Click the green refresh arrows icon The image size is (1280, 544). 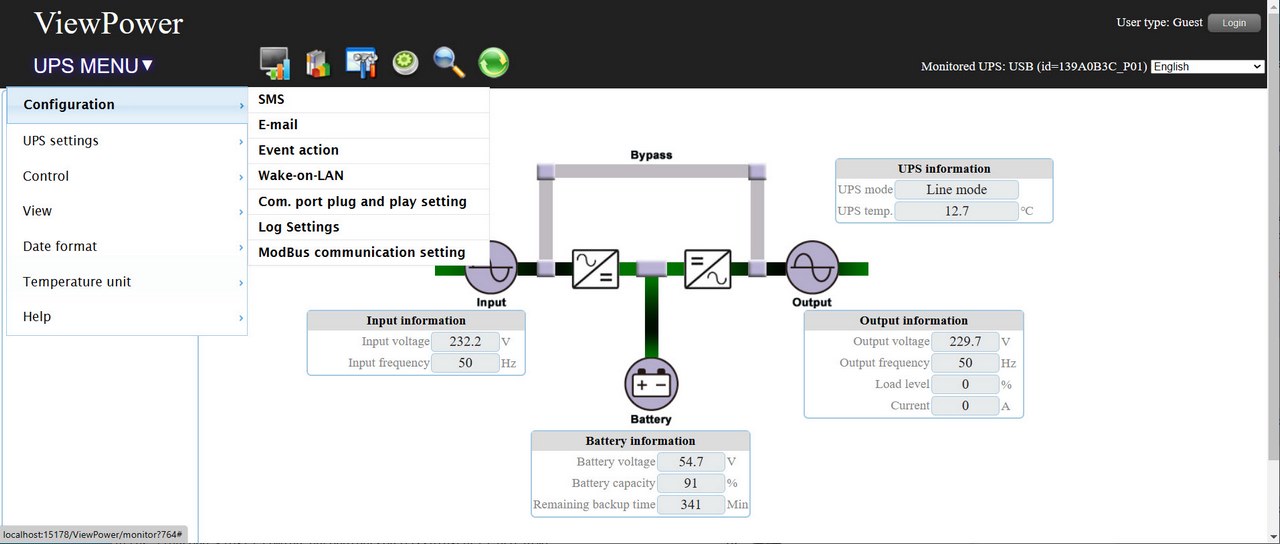pos(493,63)
